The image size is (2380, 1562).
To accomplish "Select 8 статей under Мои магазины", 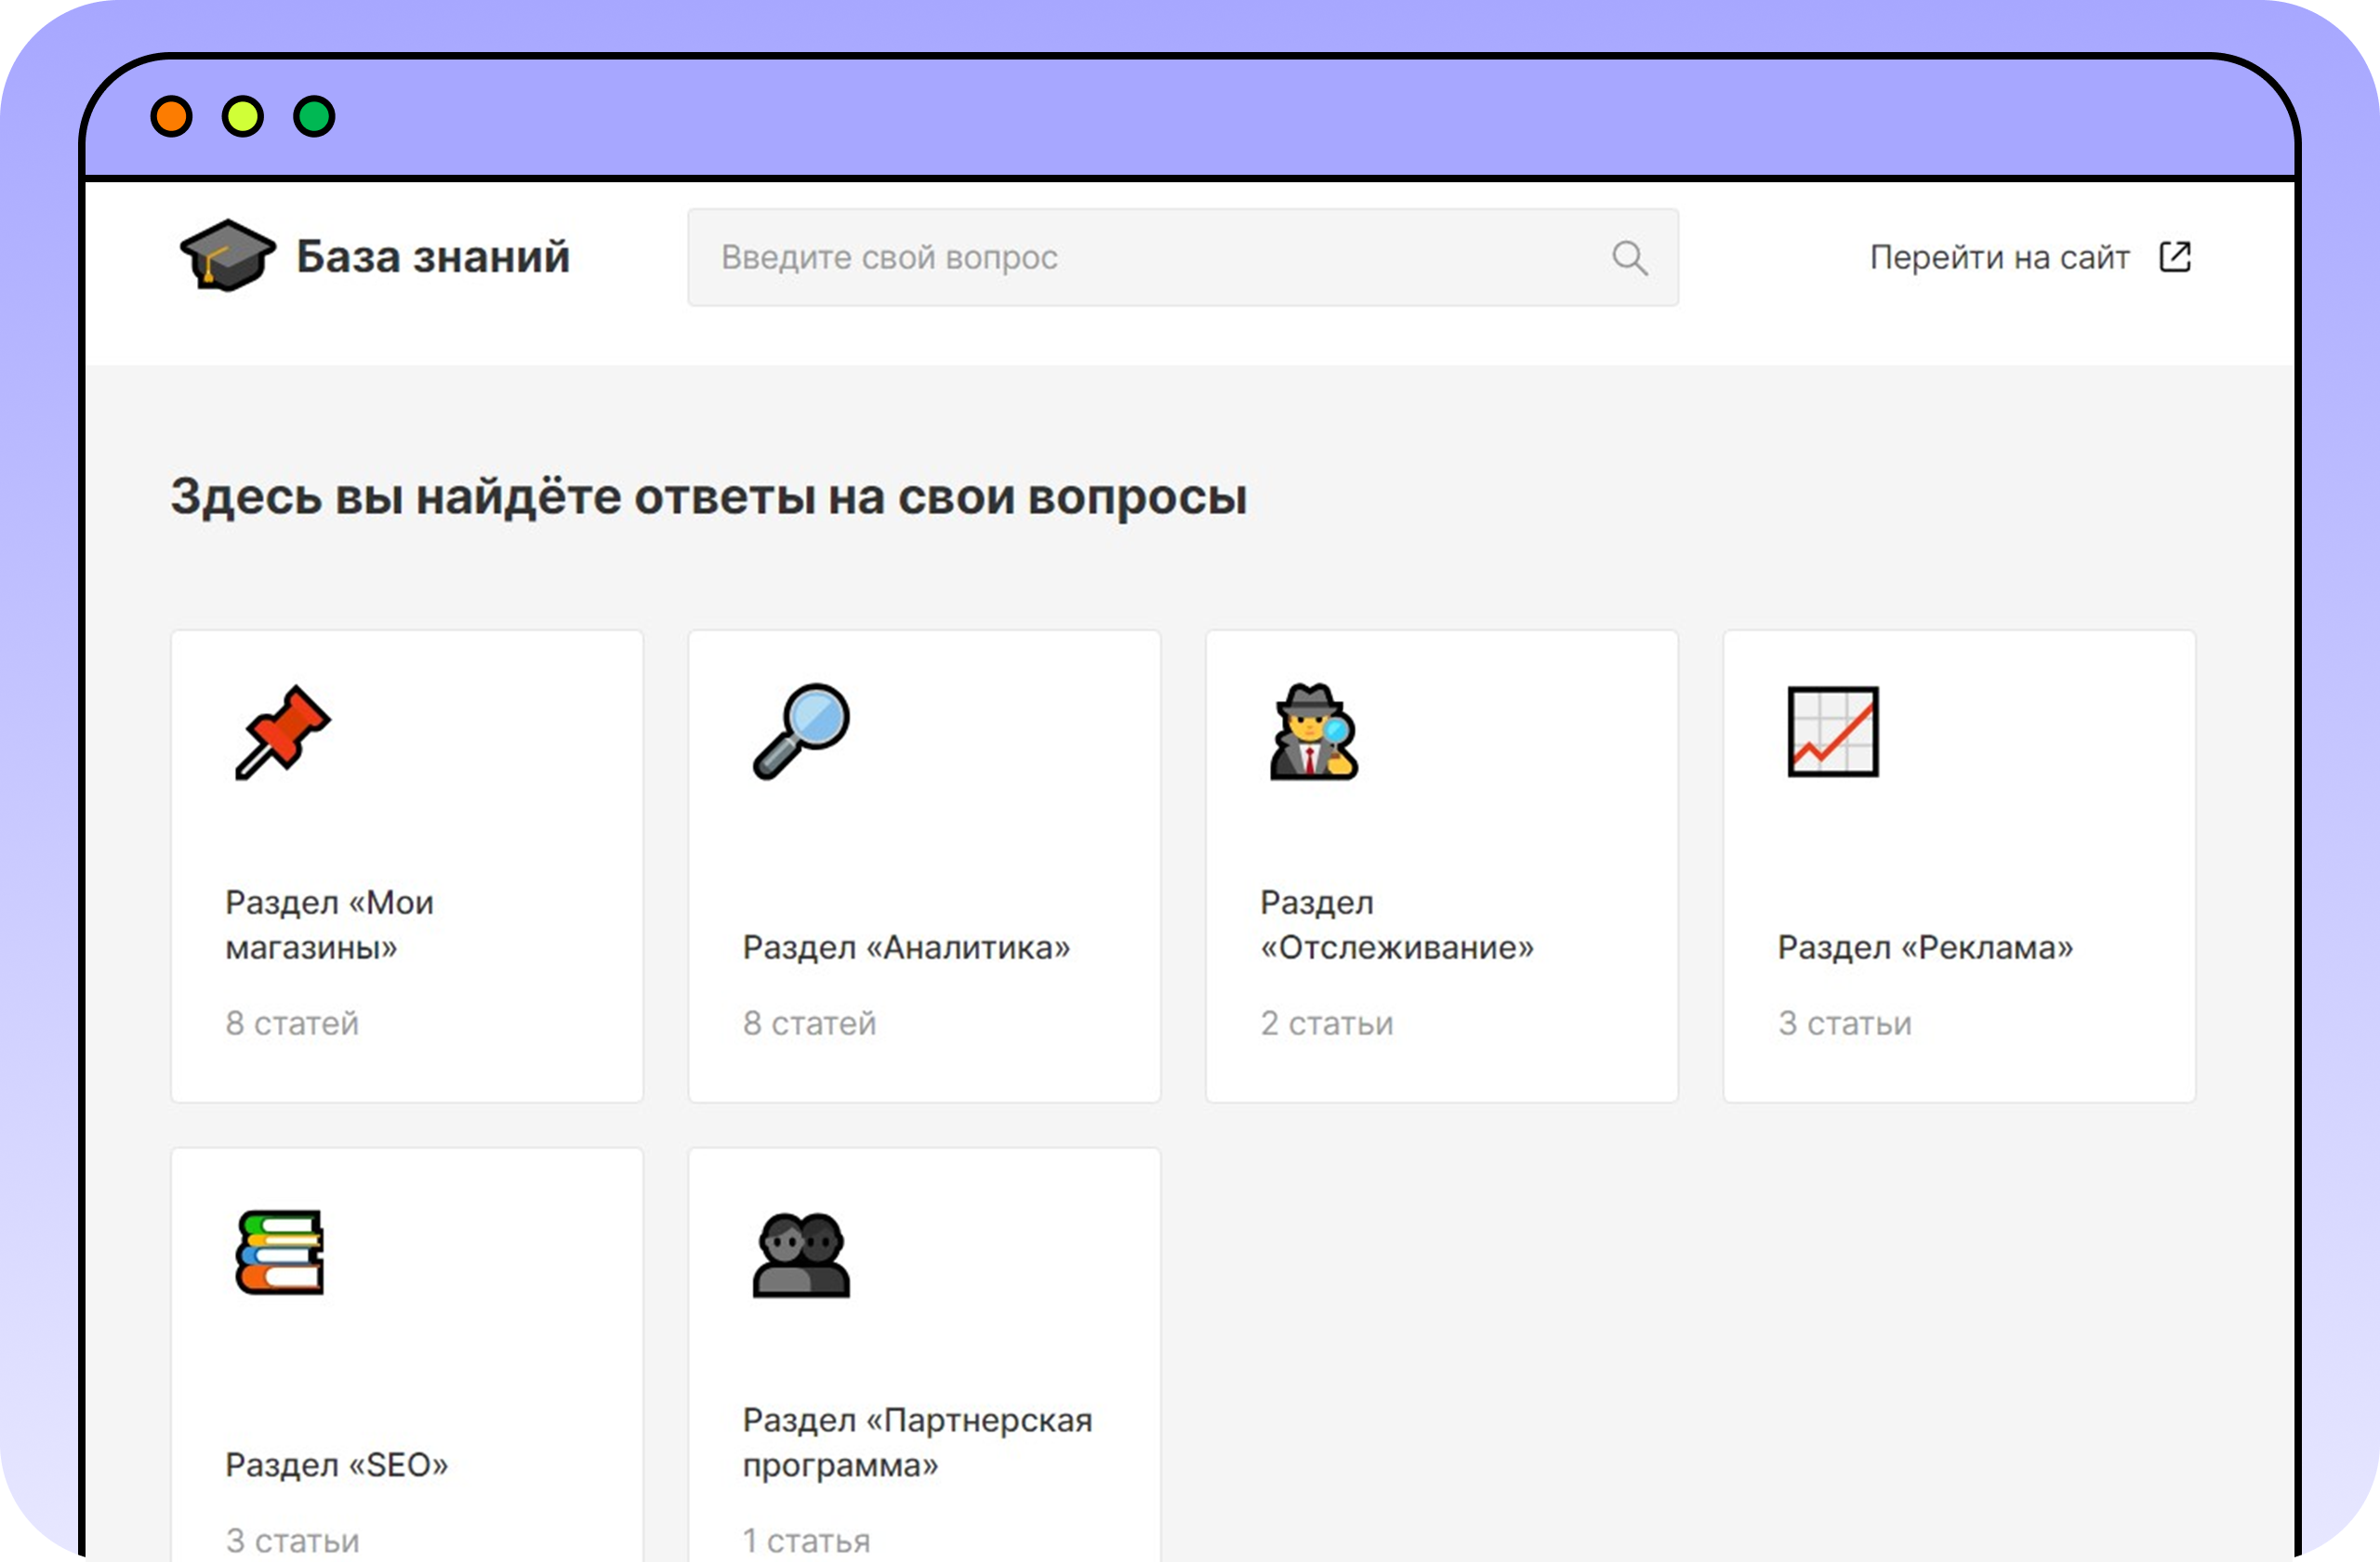I will click(292, 1023).
